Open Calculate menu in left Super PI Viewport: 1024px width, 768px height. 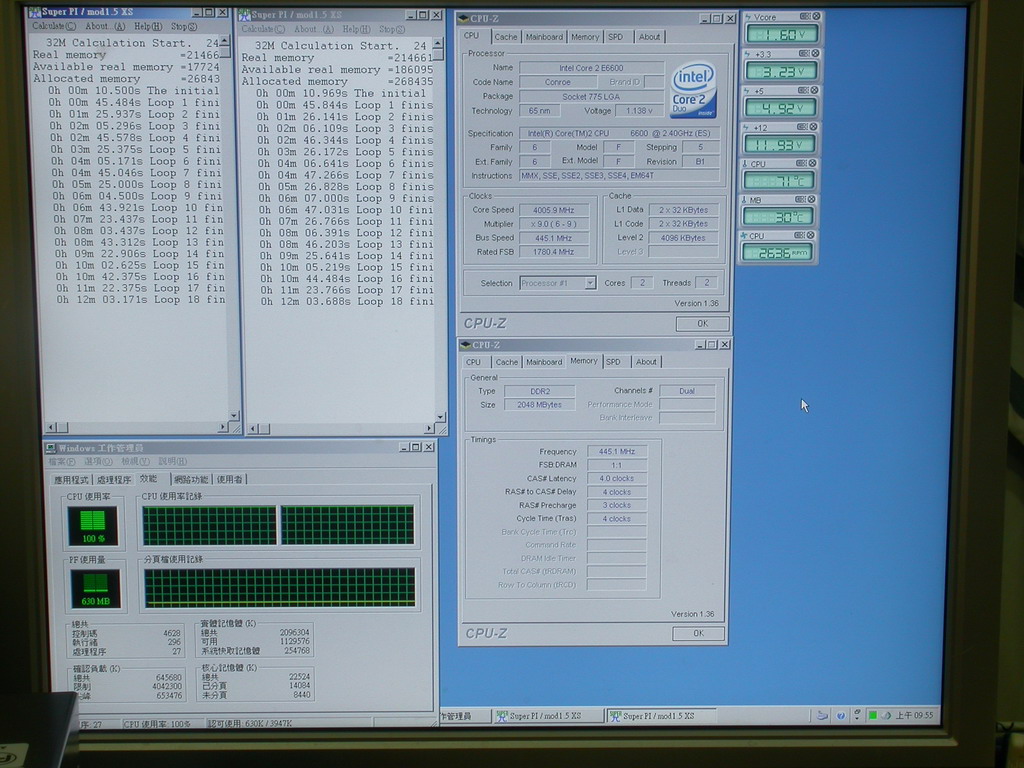point(54,26)
